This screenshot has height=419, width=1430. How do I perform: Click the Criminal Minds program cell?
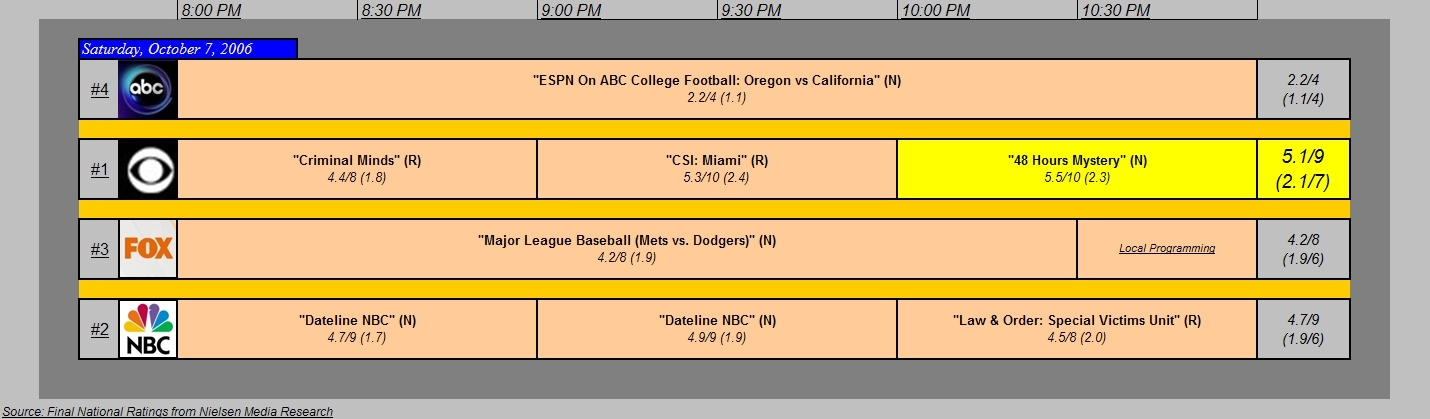click(357, 169)
